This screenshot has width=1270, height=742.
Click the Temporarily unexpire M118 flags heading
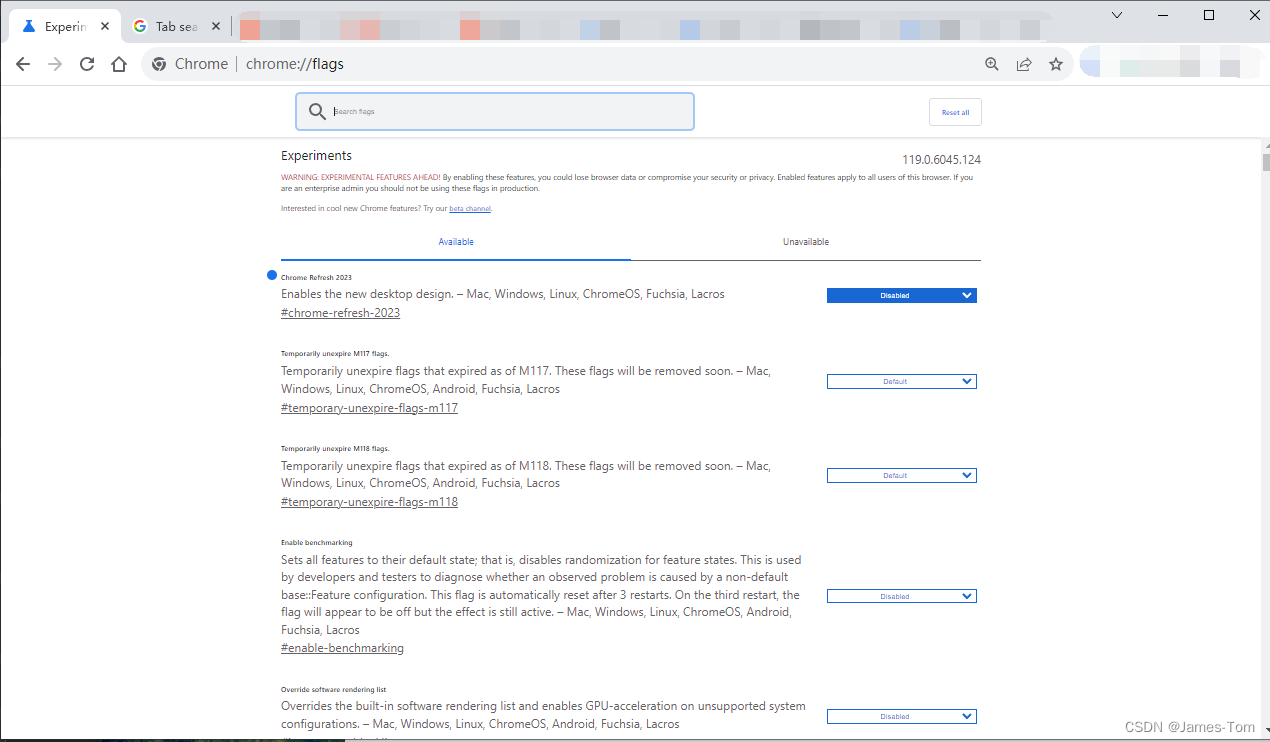[x=335, y=448]
